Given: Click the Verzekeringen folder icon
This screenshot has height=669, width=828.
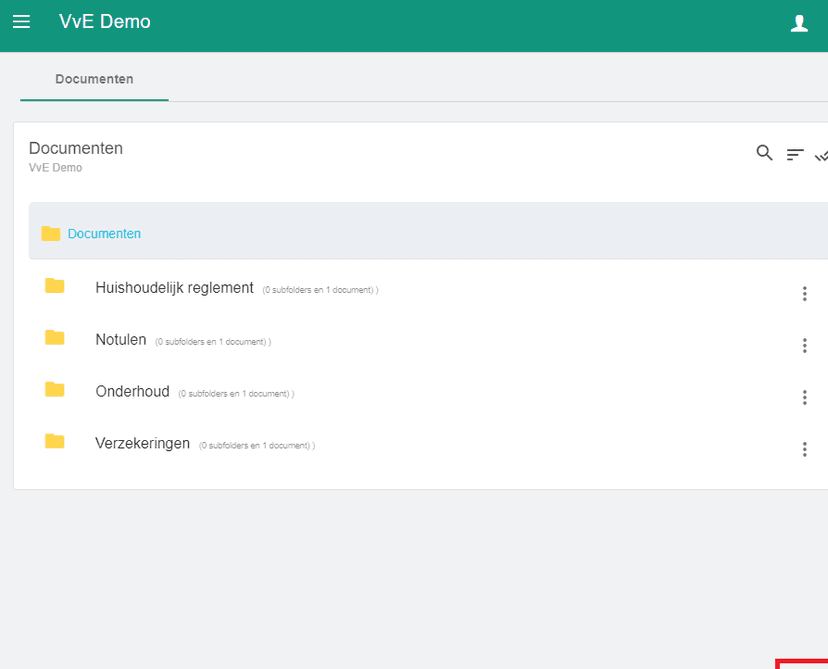Looking at the screenshot, I should [54, 442].
